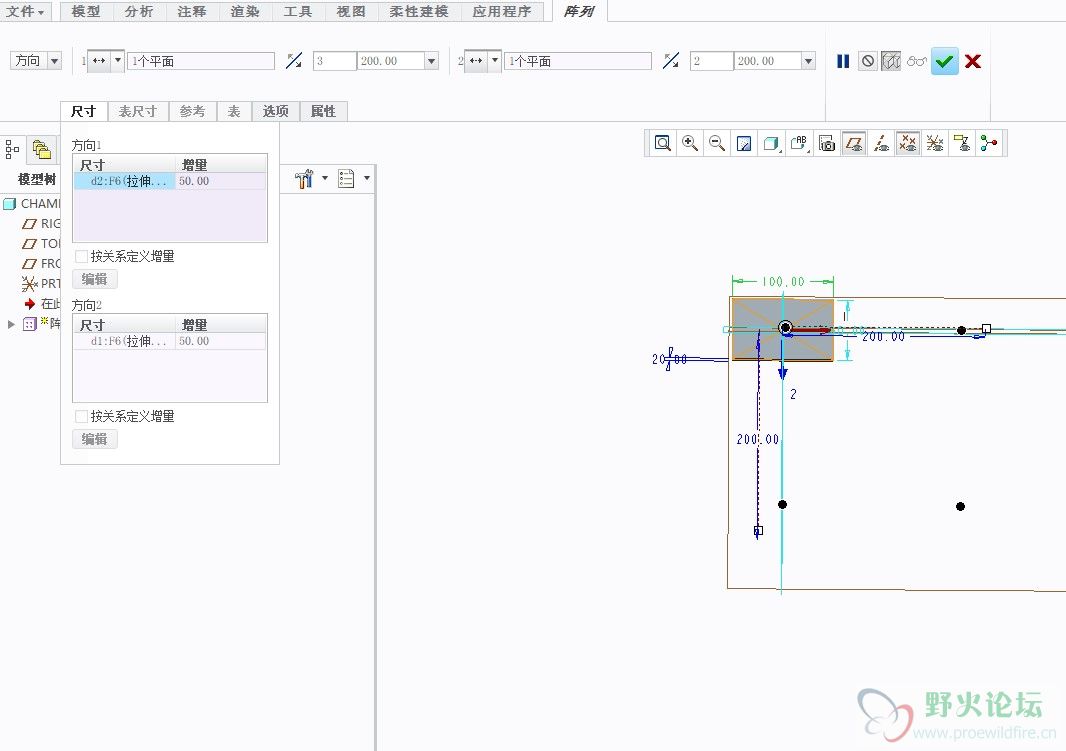1066x751 pixels.
Task: Toggle spin center display icon
Action: (x=989, y=143)
